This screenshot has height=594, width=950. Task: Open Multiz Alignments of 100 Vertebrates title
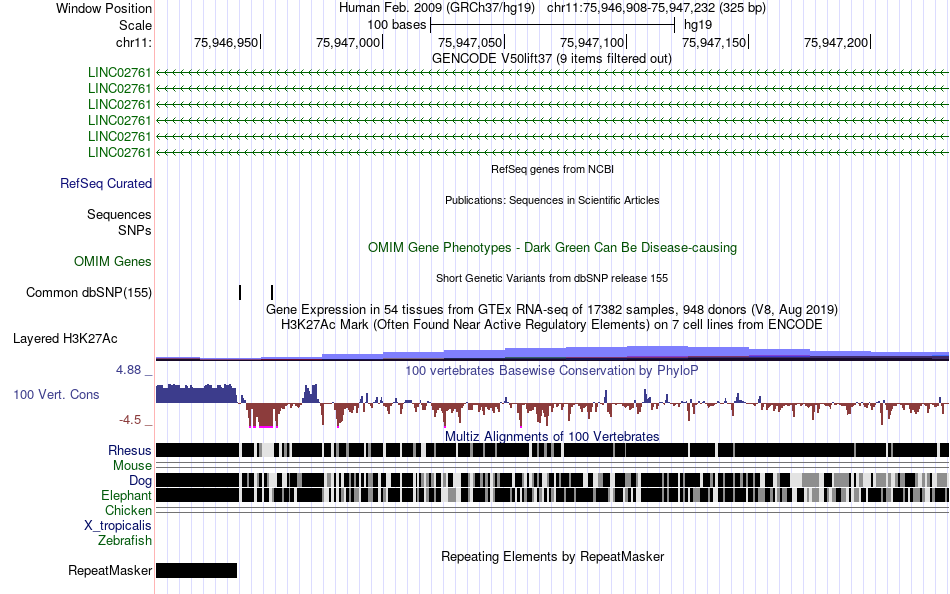click(x=552, y=436)
